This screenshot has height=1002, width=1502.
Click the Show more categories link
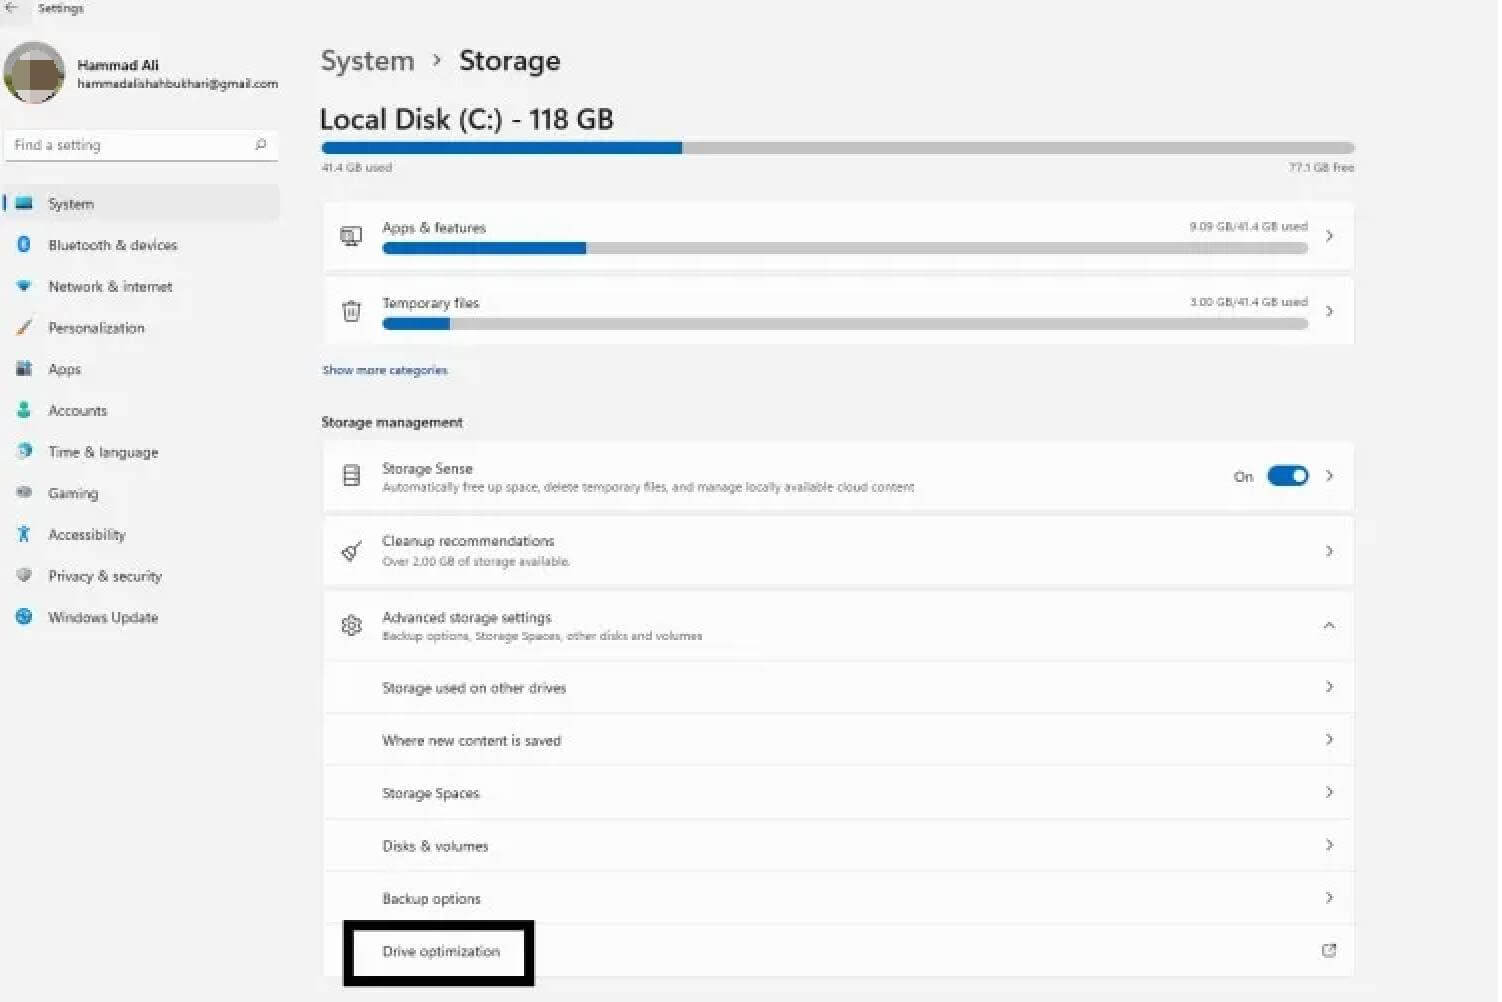point(385,370)
